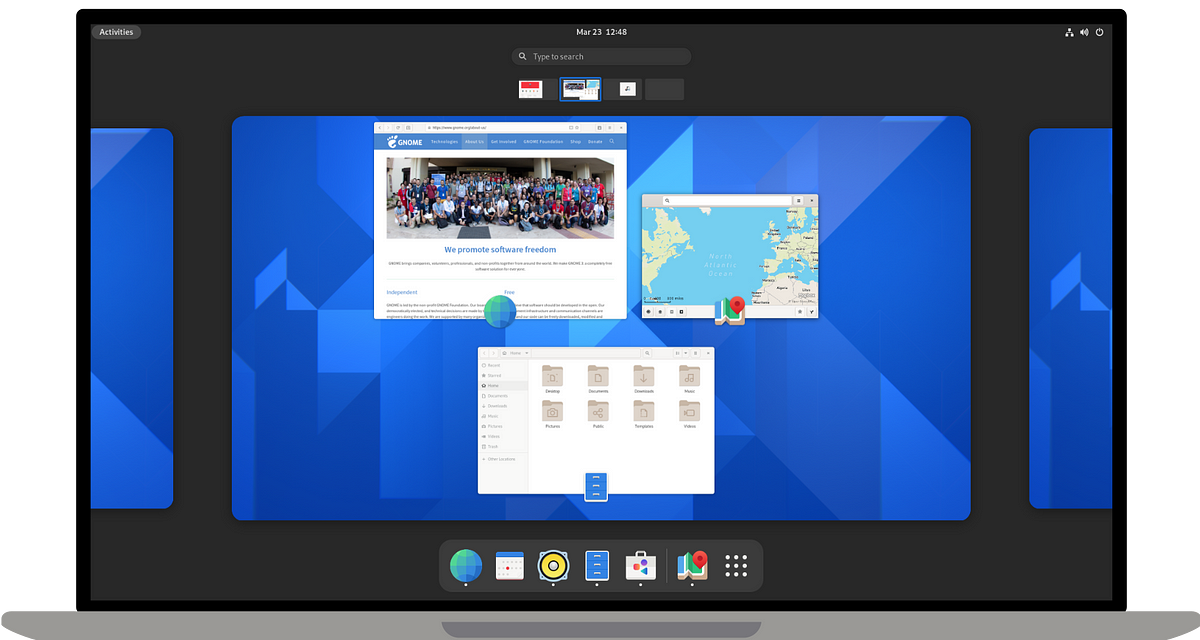The width and height of the screenshot is (1200, 640).
Task: Click the clock showing Mar 23 12:48
Action: click(x=602, y=32)
